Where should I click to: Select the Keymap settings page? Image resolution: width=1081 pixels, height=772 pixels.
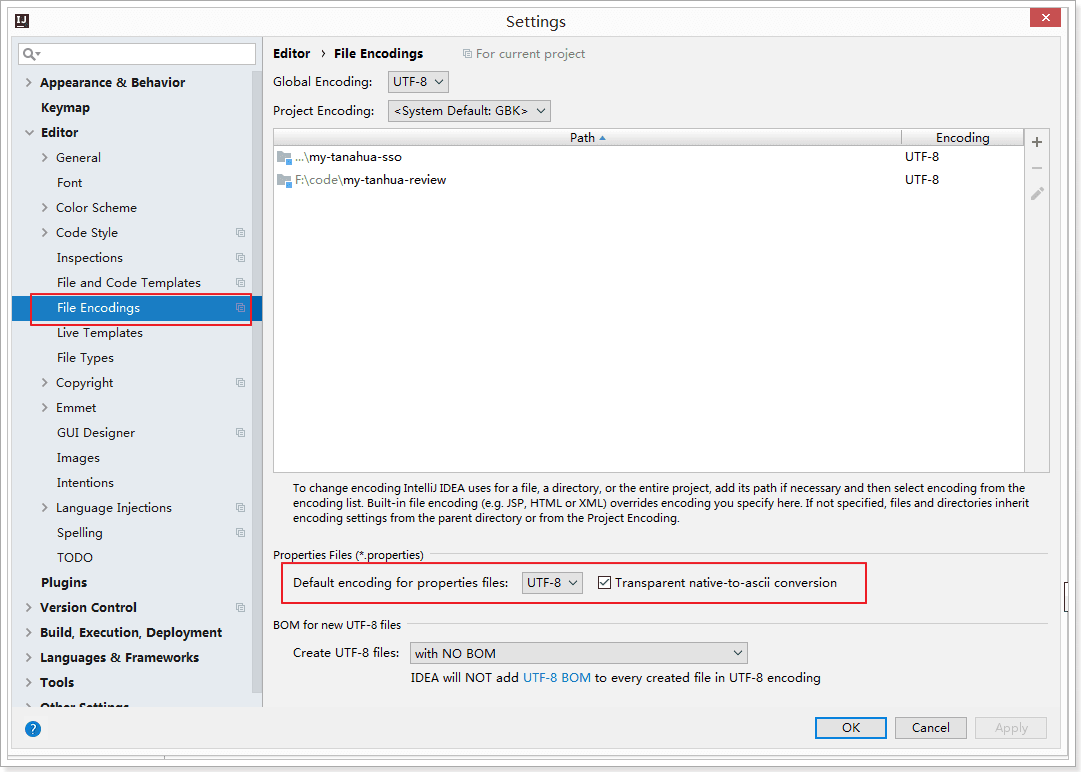pyautogui.click(x=65, y=108)
